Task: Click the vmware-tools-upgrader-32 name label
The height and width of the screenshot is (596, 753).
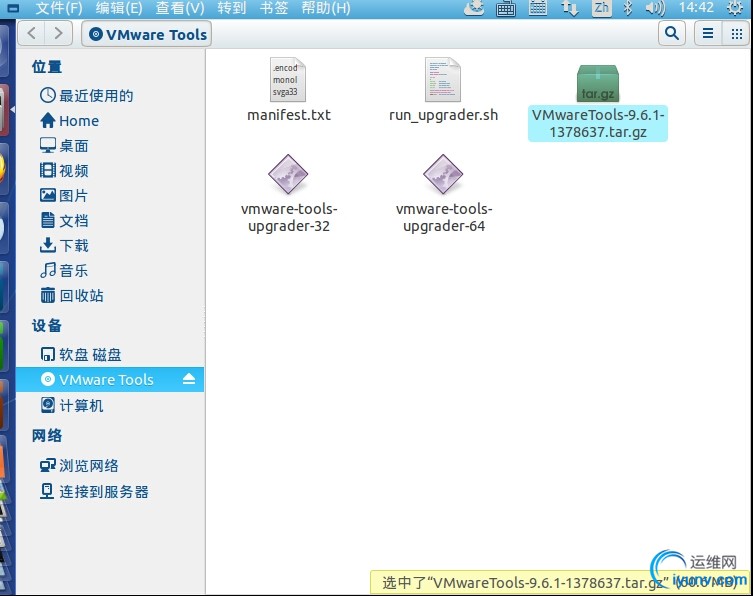Action: point(289,218)
